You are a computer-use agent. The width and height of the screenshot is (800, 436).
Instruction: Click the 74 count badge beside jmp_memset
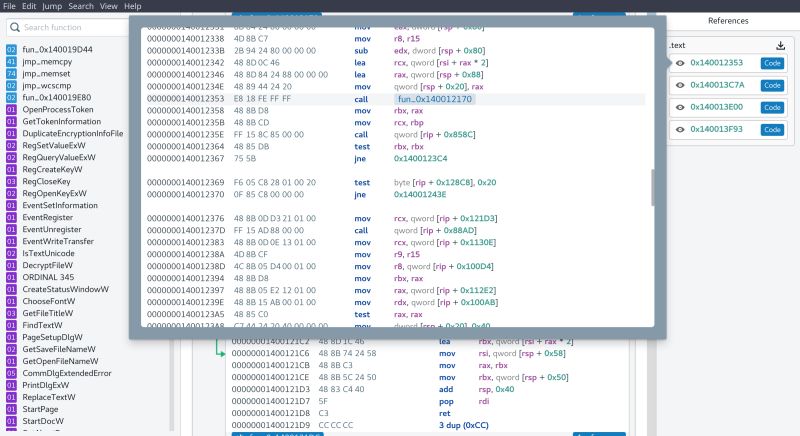11,73
